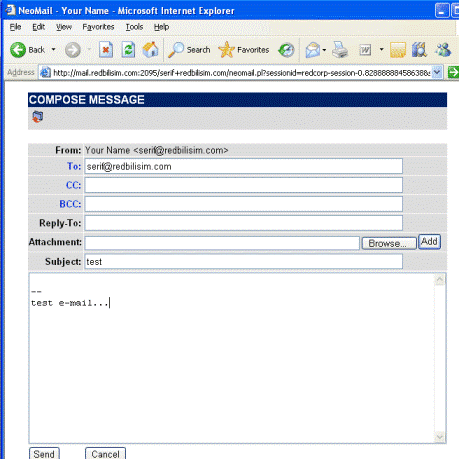
Task: Click the message body scrollbar down arrow
Action: coord(440,436)
